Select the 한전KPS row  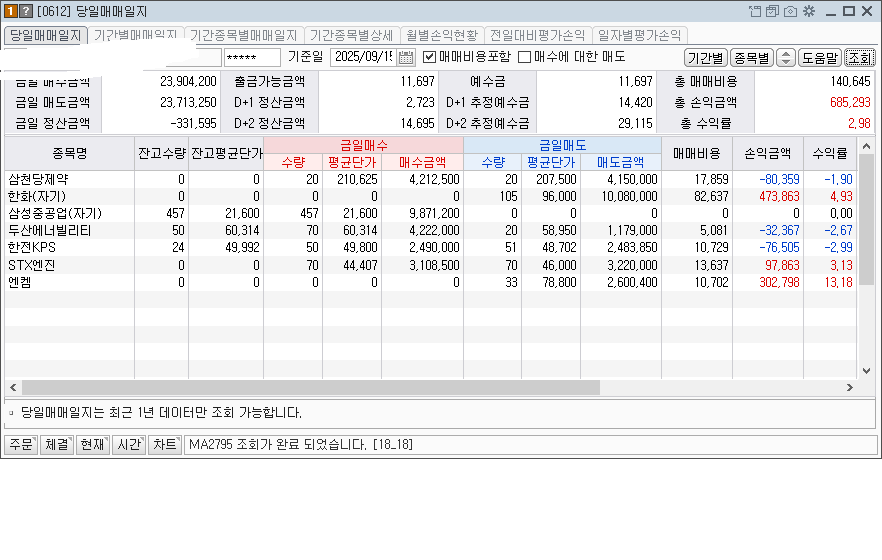click(431, 247)
